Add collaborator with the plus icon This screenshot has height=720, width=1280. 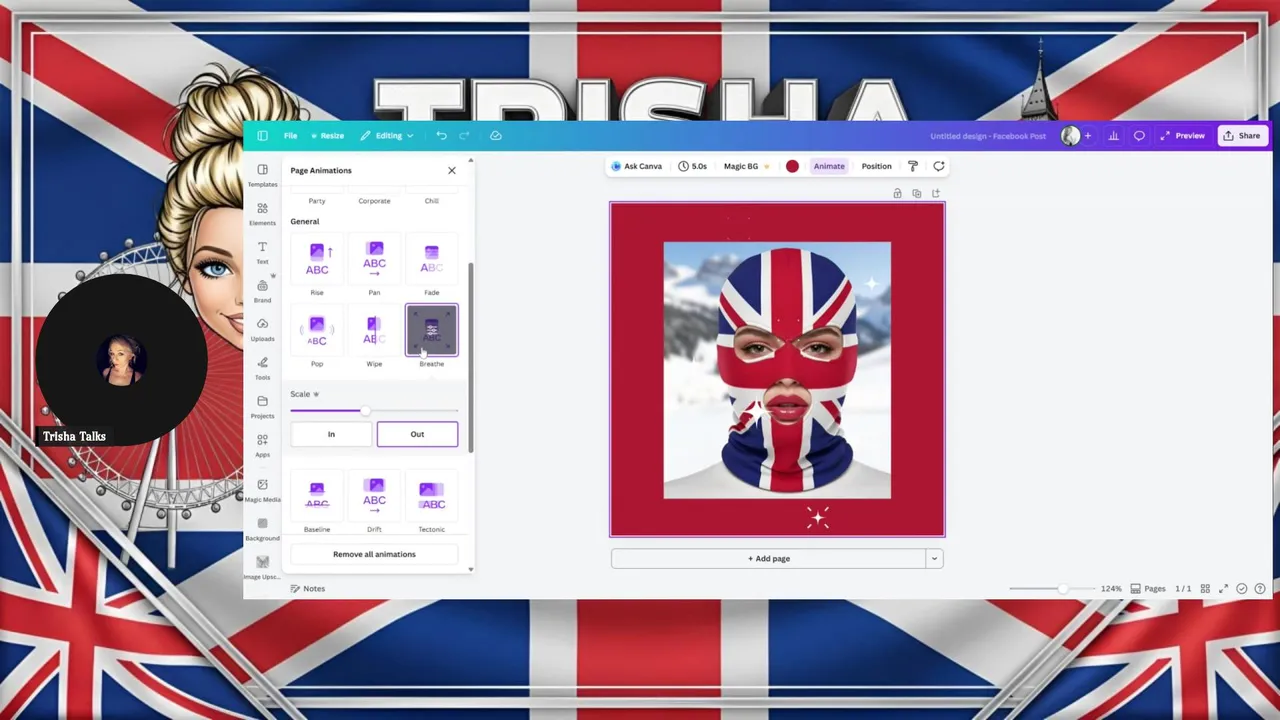pos(1088,136)
